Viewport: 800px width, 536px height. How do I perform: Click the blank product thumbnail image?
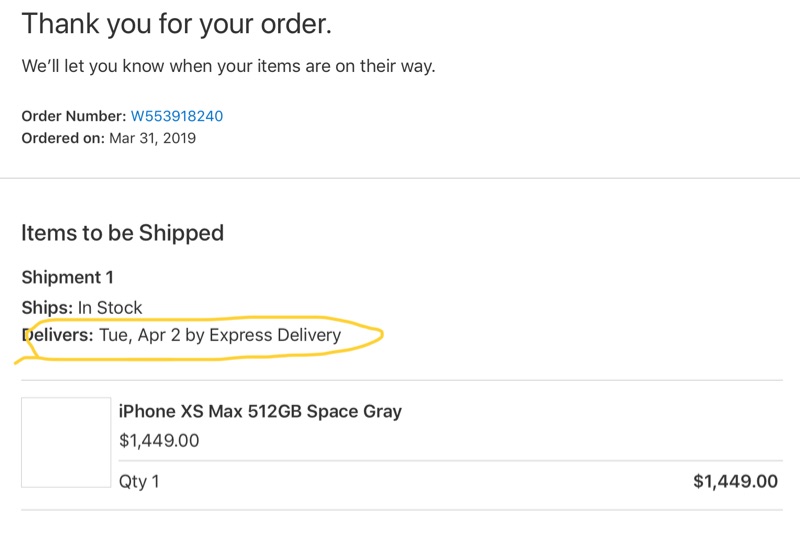point(66,442)
